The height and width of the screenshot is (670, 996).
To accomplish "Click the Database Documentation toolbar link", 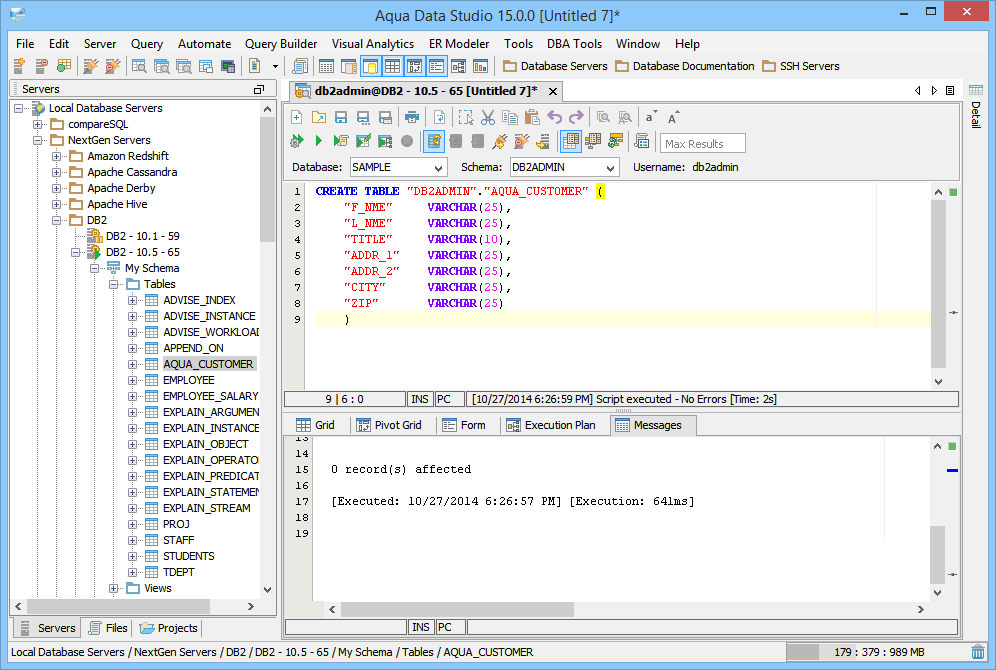I will click(x=685, y=66).
